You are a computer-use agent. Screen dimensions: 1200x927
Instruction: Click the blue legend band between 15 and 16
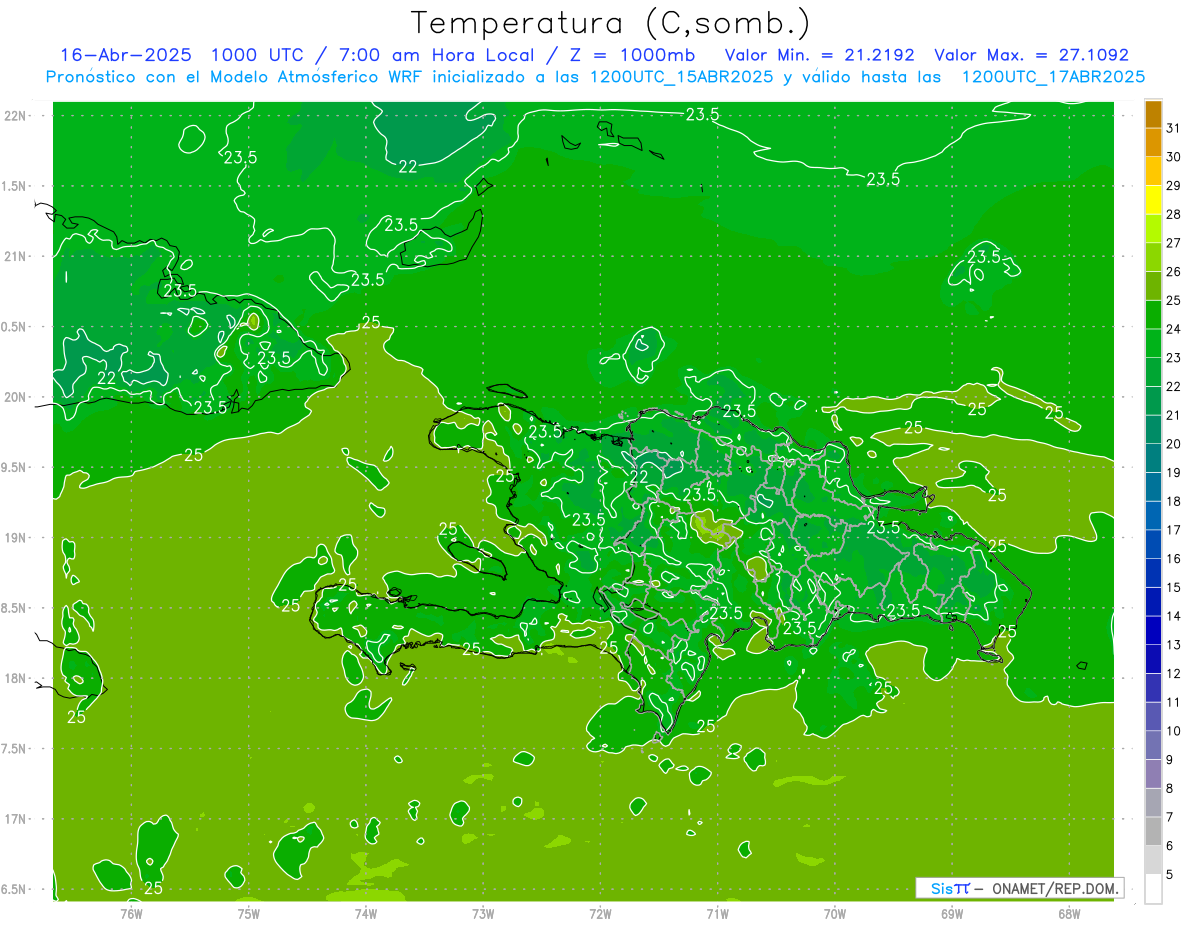click(1153, 572)
